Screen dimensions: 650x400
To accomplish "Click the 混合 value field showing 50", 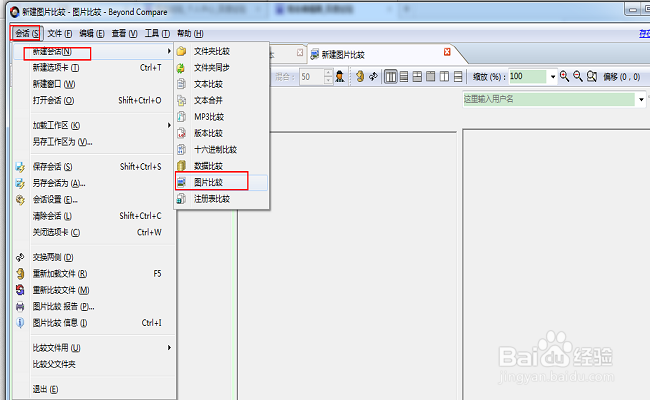I will (312, 77).
